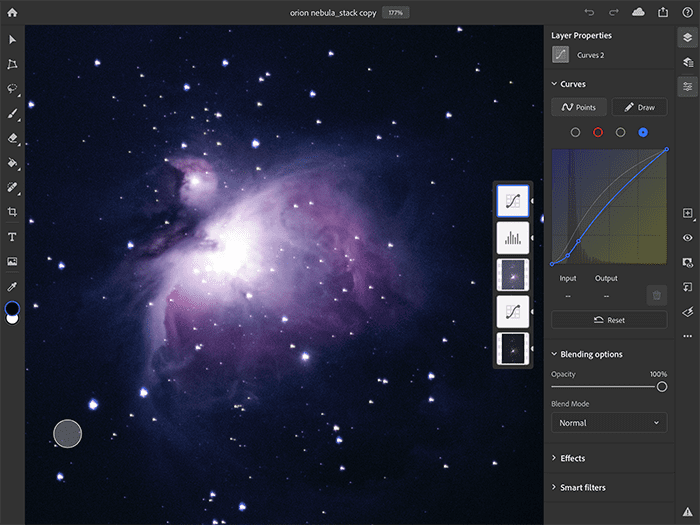Select the Lasso tool
This screenshot has width=700, height=525.
click(x=12, y=89)
